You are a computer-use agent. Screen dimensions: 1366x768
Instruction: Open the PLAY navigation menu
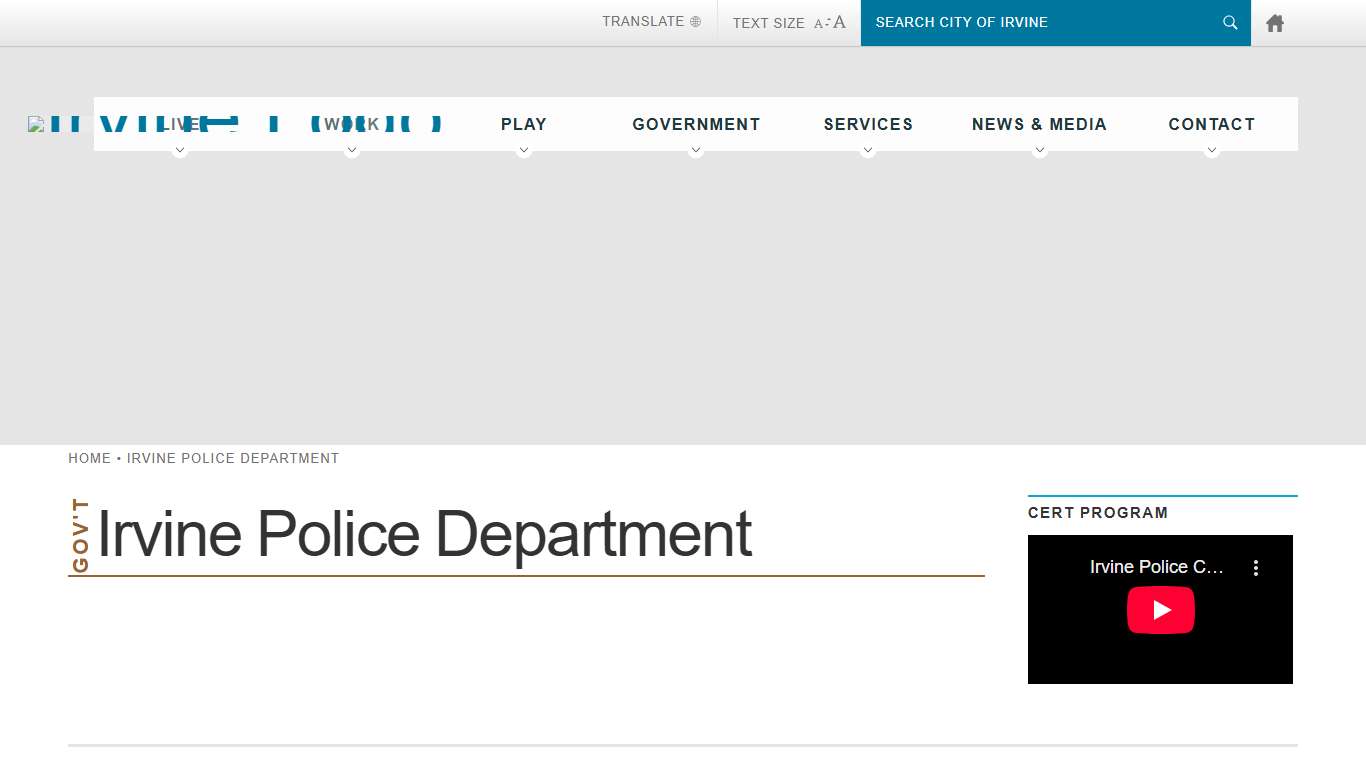(x=523, y=124)
